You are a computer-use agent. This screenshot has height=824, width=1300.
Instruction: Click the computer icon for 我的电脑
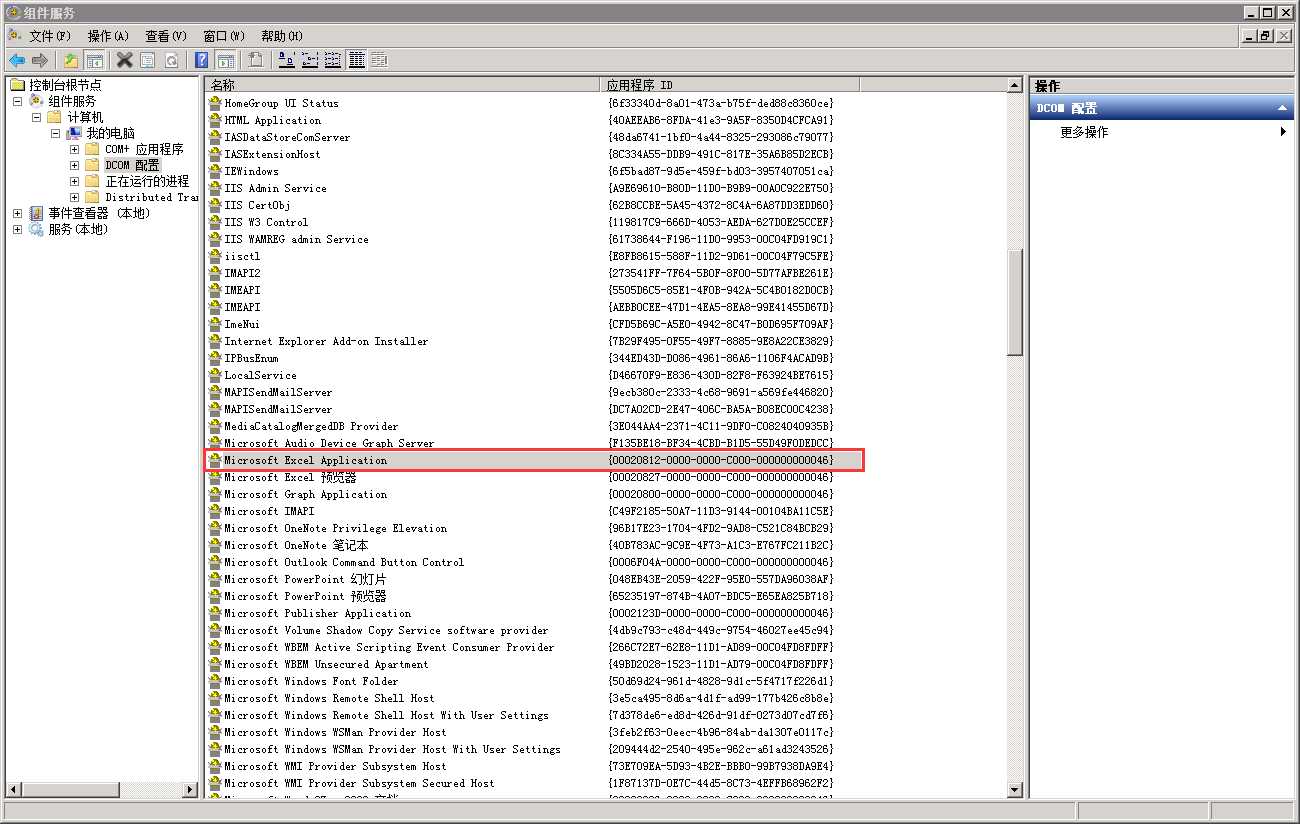[74, 133]
